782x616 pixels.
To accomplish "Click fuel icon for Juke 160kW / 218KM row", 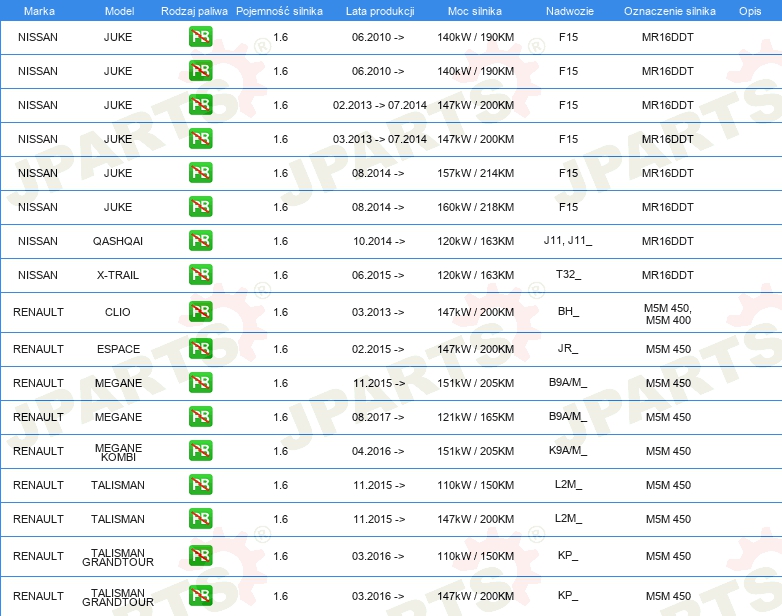I will pos(200,206).
